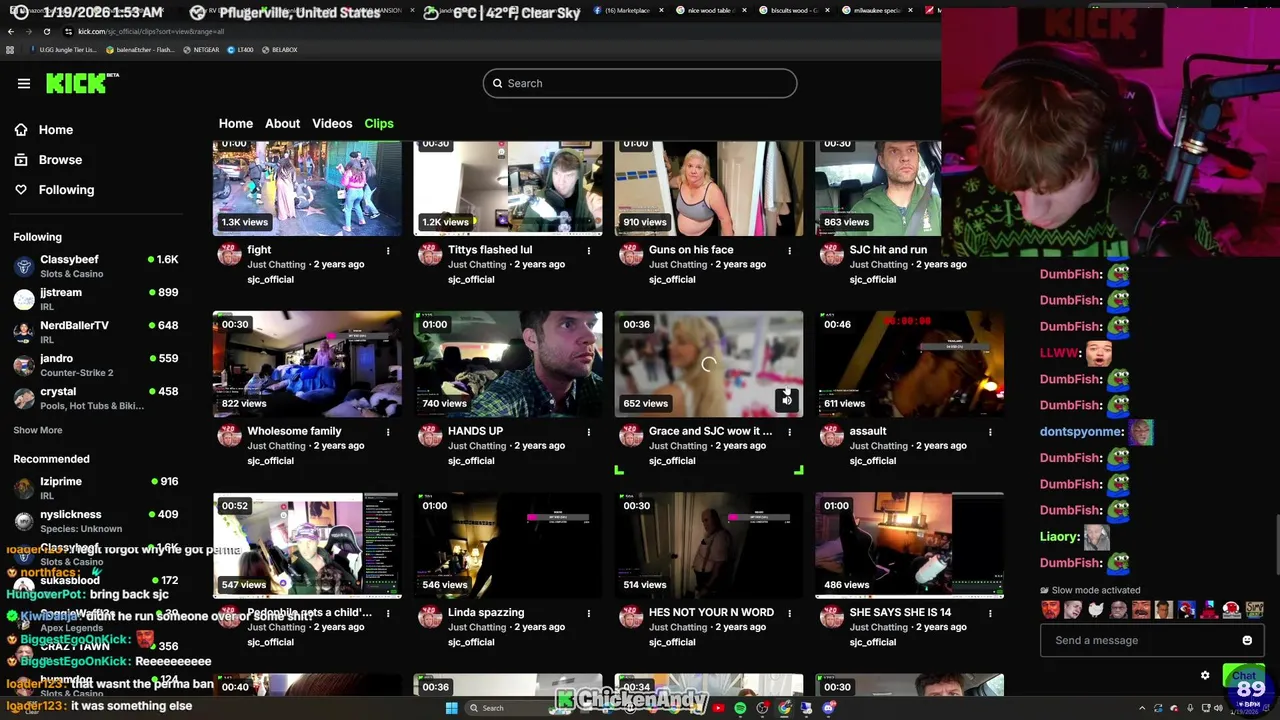Screen dimensions: 1280x720
Task: Click sjc_official avatar beside fight clip
Action: [x=230, y=254]
